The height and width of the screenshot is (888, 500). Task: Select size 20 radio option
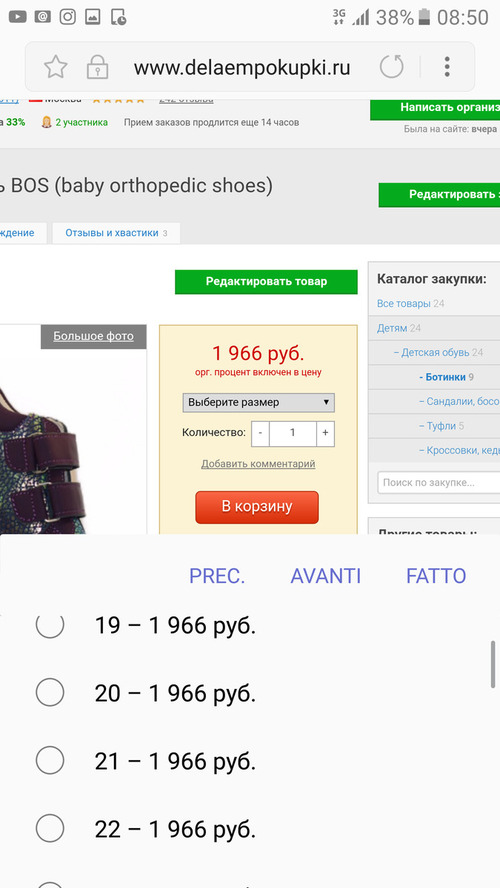pos(50,692)
